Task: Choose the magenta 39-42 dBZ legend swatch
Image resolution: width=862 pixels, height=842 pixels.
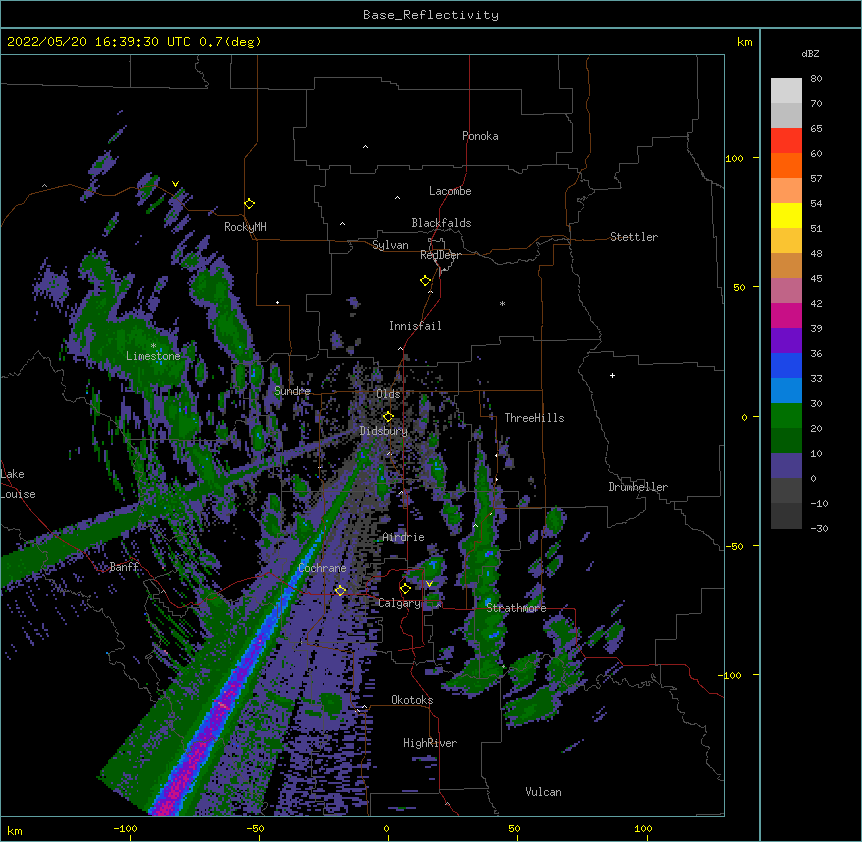Action: tap(786, 315)
